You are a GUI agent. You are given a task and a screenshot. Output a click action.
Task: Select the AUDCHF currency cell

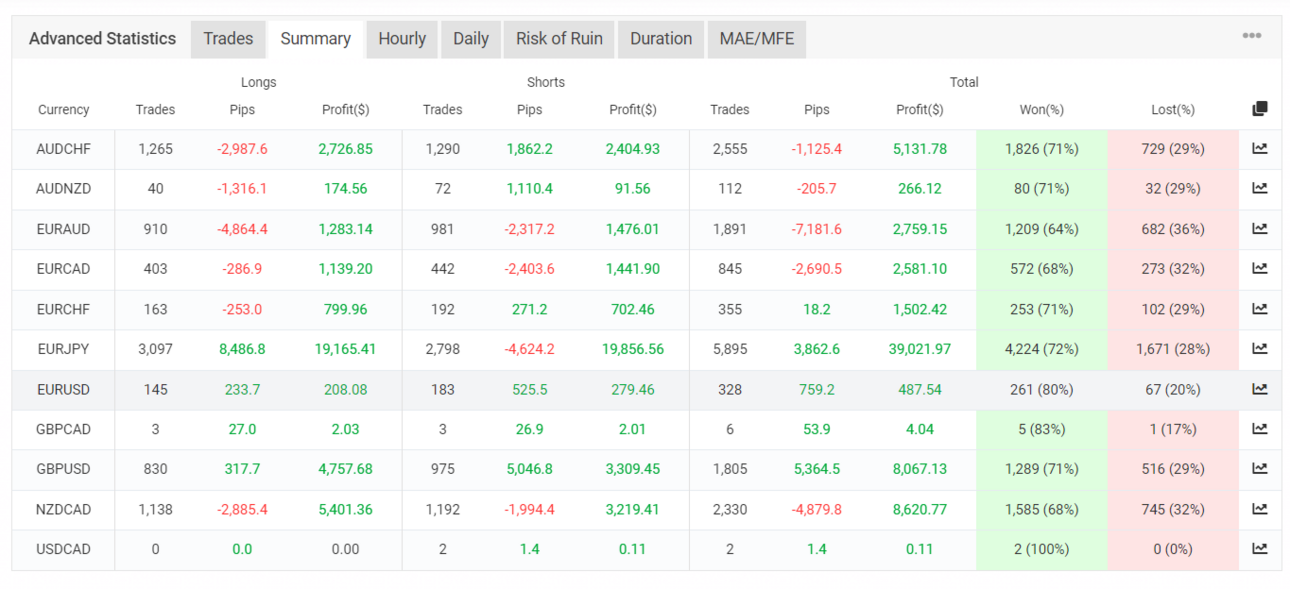point(63,149)
